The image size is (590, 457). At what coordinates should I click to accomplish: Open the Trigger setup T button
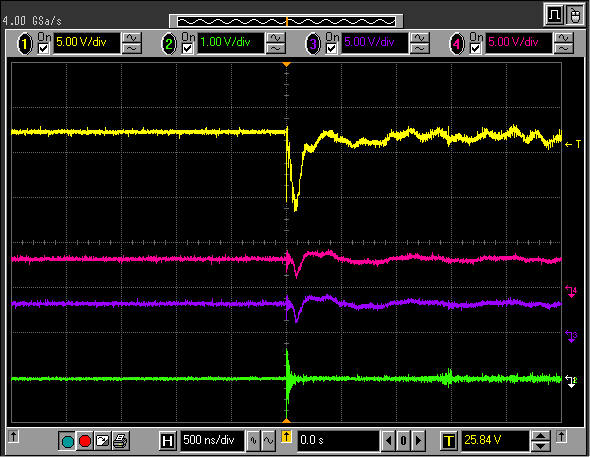coord(449,440)
